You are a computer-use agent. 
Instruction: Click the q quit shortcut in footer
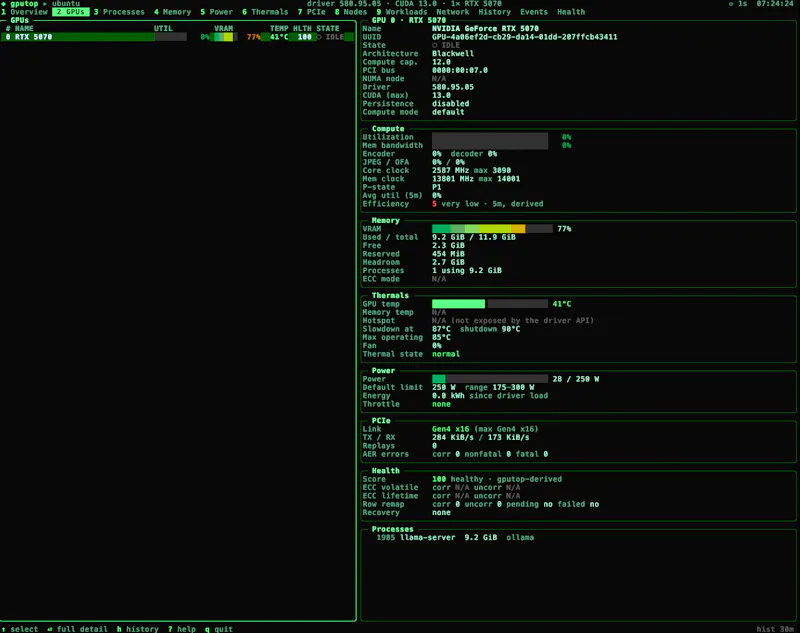[x=219, y=629]
